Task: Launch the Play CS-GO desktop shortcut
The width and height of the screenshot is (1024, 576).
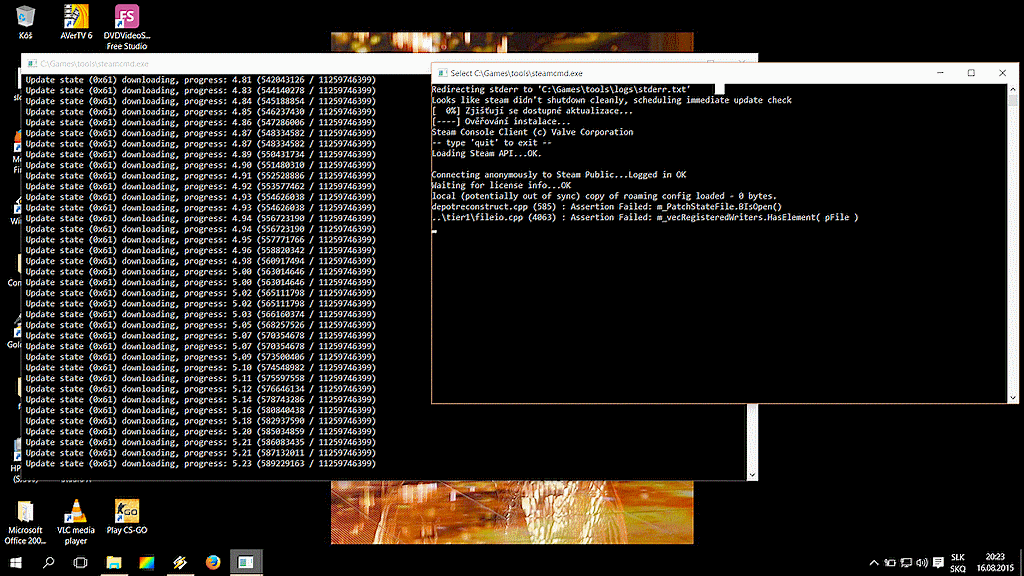Action: [127, 517]
